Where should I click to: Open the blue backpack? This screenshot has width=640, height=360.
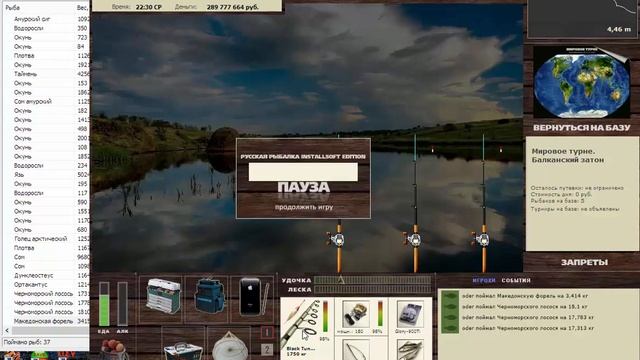210,297
